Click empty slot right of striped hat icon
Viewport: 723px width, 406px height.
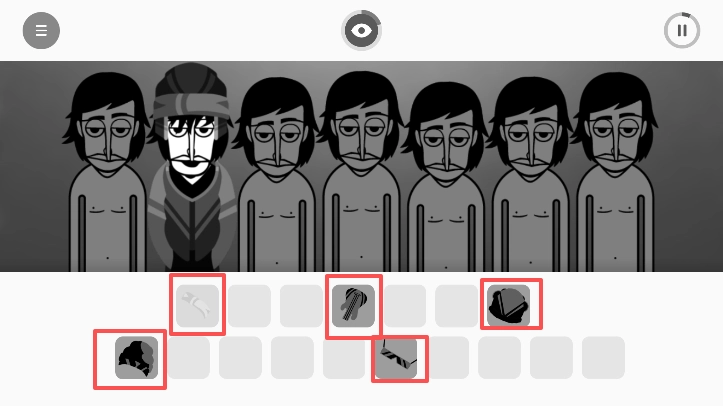[x=405, y=306]
